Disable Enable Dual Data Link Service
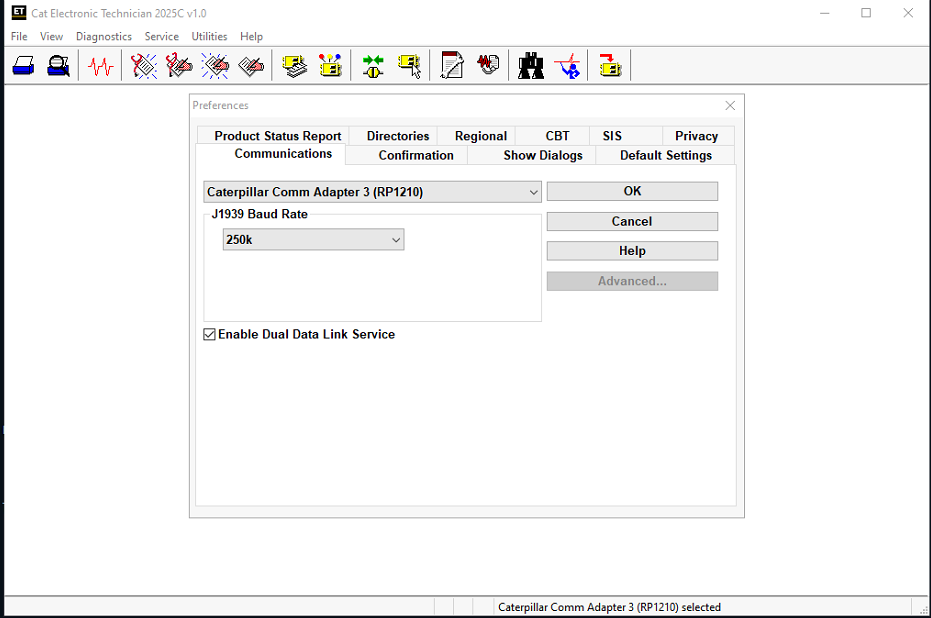Screen dimensions: 931x618 click(209, 334)
